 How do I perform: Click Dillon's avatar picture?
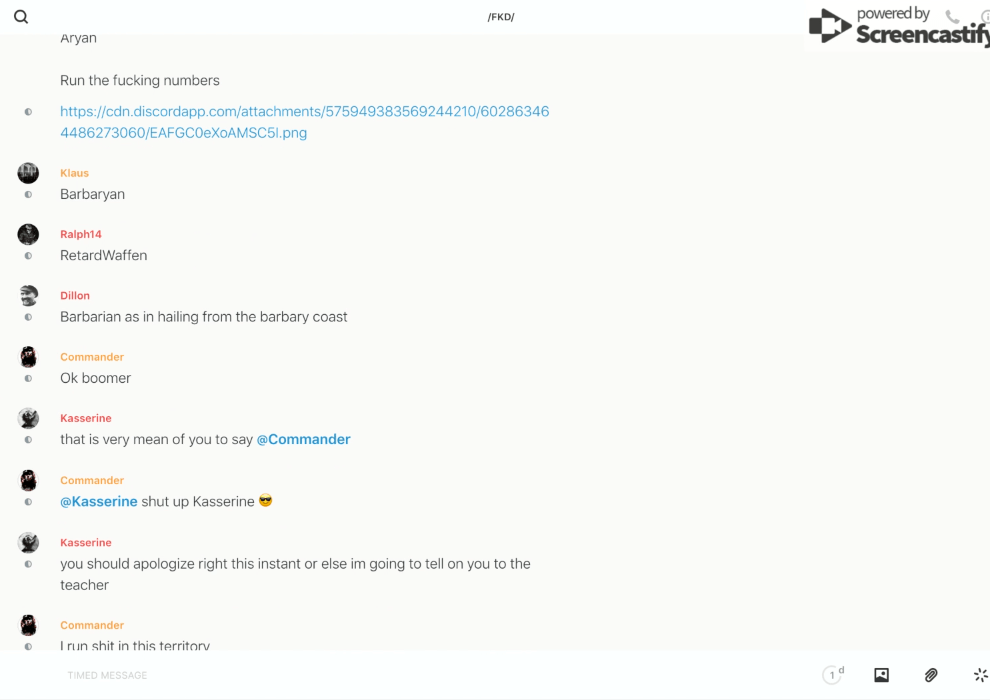[x=28, y=295]
